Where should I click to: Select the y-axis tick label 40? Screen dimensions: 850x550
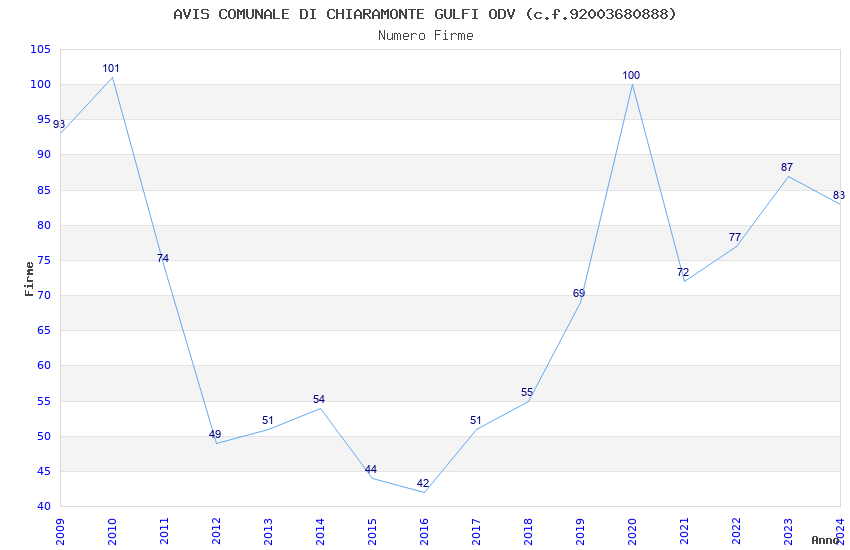point(44,507)
